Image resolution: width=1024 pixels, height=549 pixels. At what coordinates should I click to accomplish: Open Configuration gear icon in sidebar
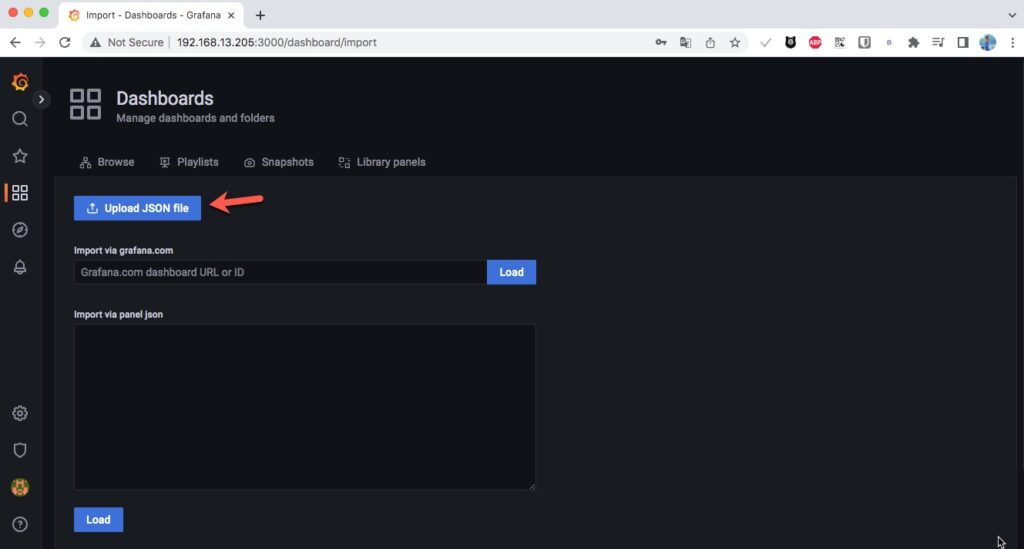20,413
